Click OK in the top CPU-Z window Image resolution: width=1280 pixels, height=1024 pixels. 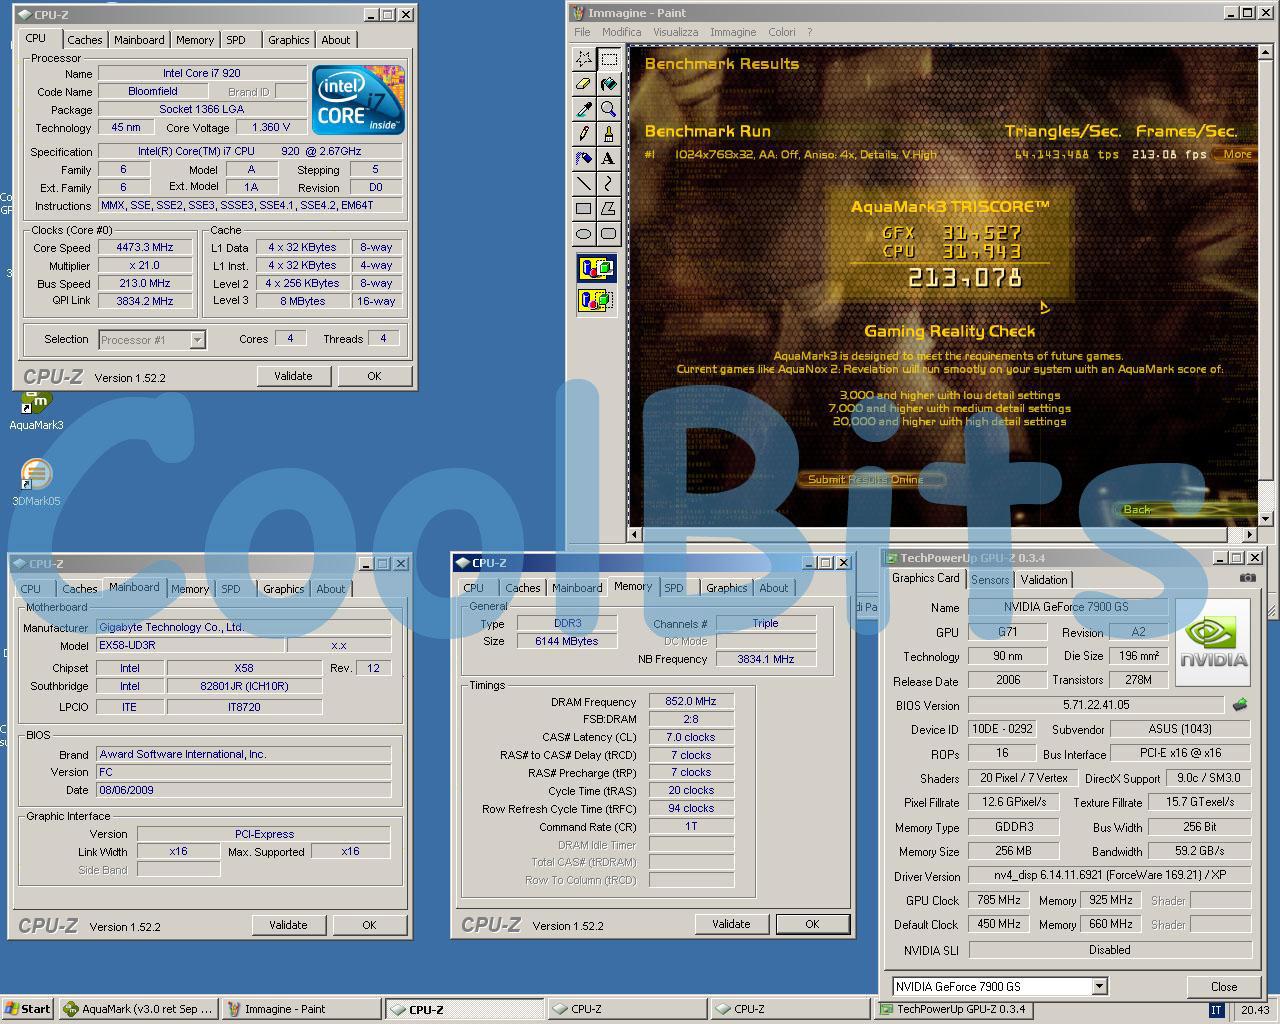pyautogui.click(x=374, y=376)
